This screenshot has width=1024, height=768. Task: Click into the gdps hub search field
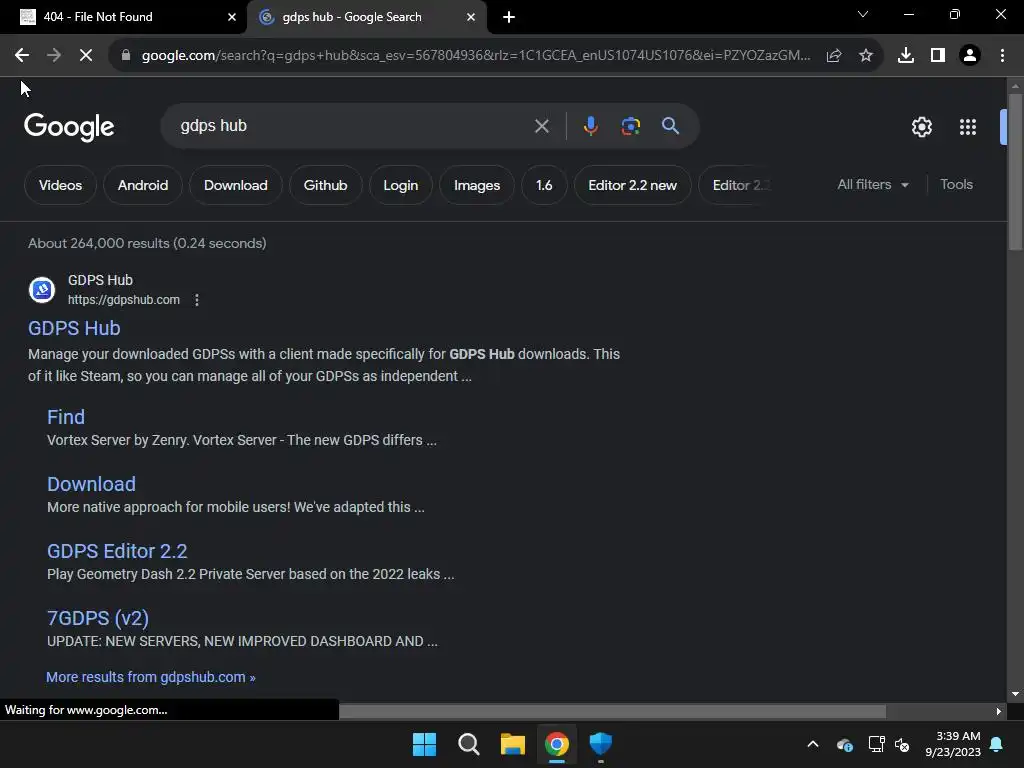coord(353,126)
